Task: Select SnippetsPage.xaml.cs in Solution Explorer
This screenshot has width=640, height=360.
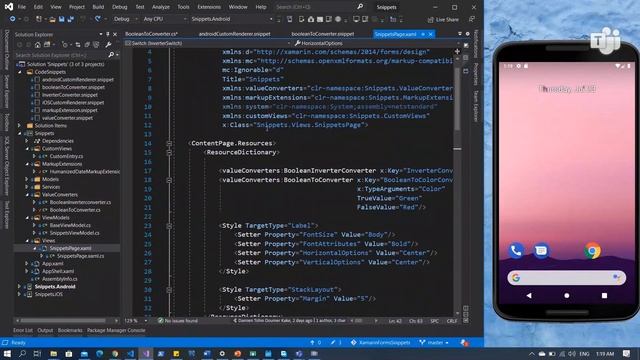Action: (80, 256)
